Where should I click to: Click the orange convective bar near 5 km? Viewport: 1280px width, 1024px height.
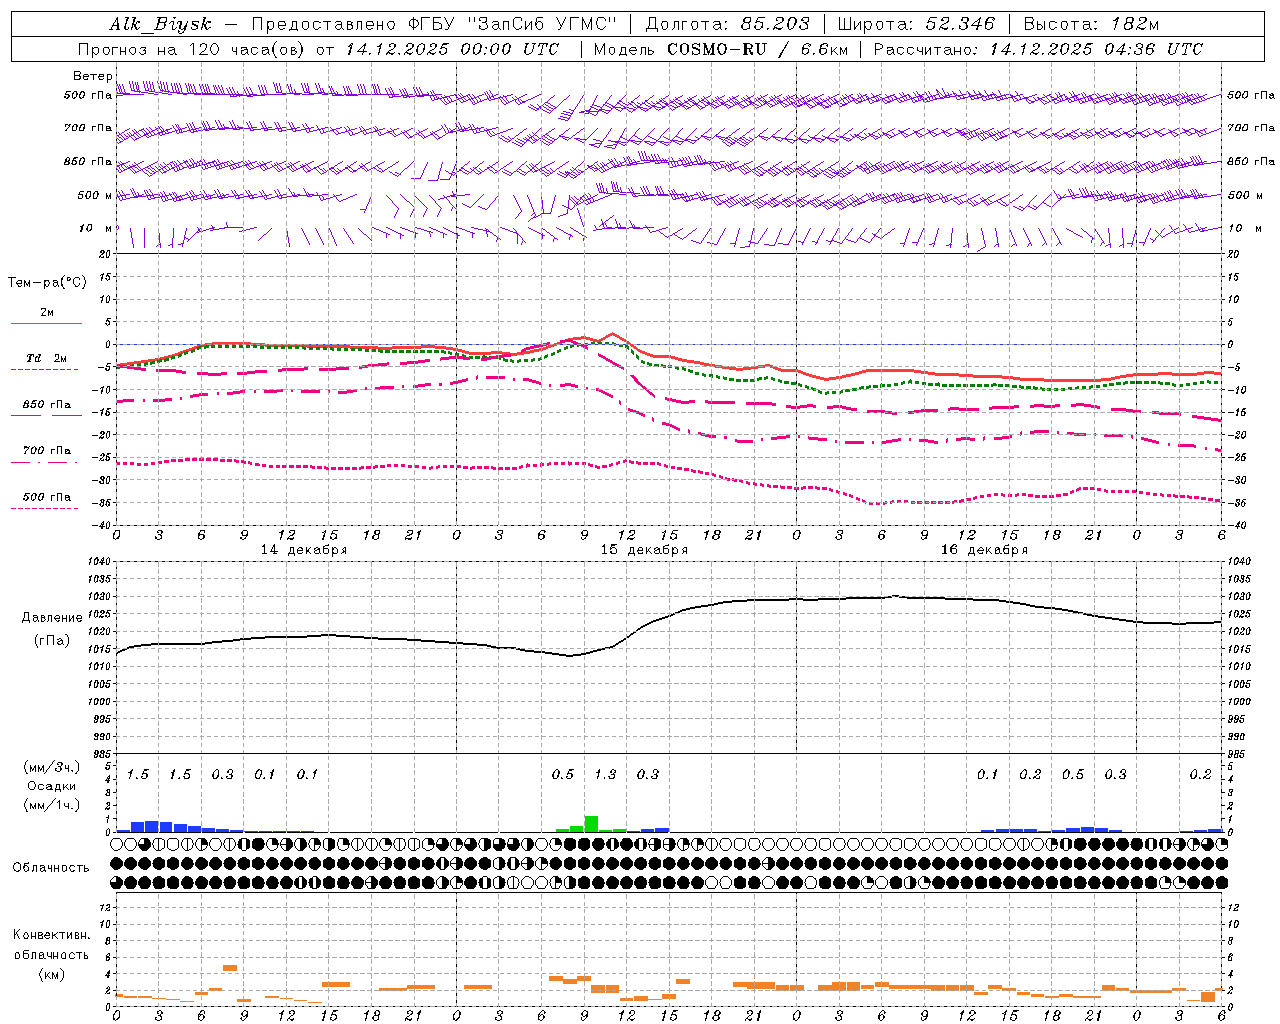(230, 967)
